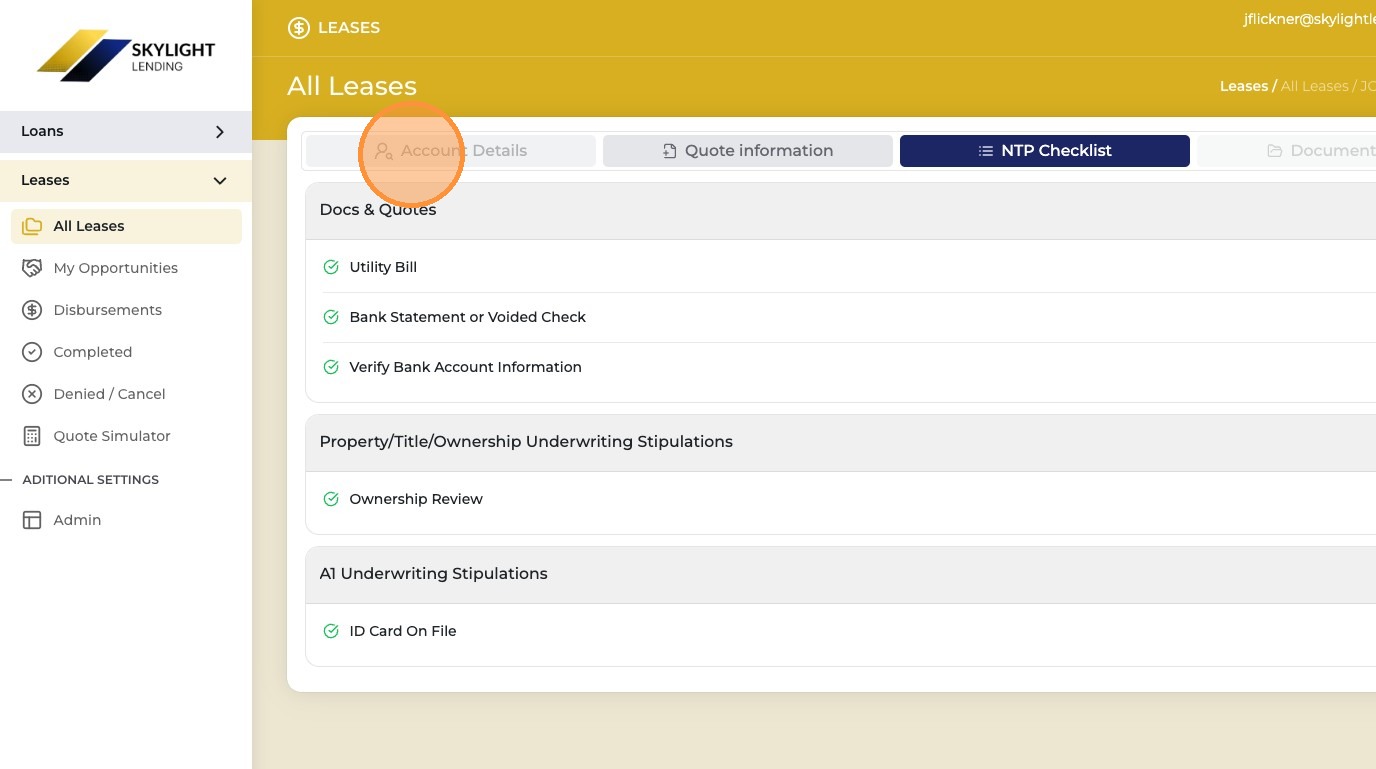Image resolution: width=1376 pixels, height=769 pixels.
Task: Open the Loans sidebar section
Action: click(x=126, y=132)
